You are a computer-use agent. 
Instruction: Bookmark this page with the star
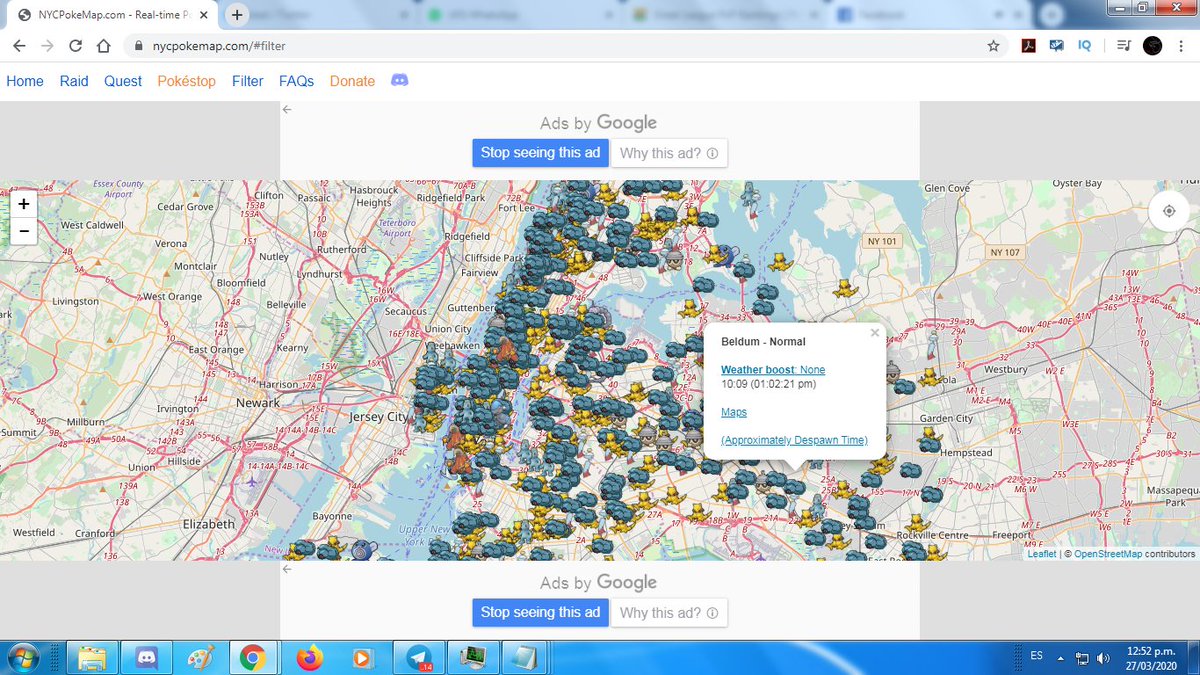[x=993, y=46]
